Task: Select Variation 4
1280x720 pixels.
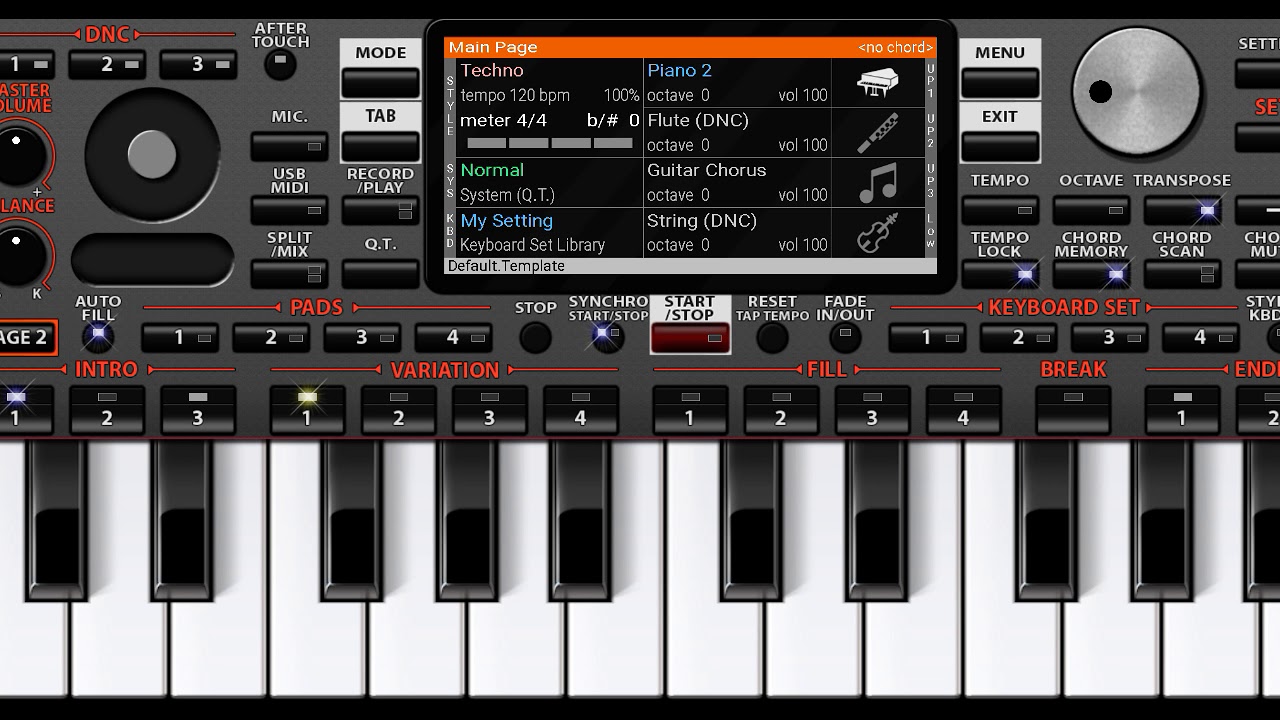Action: (580, 409)
